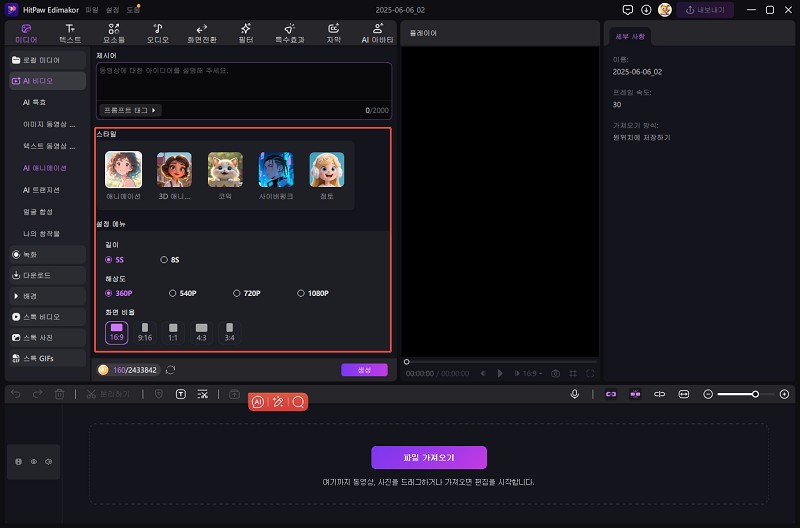The image size is (800, 528).
Task: Choose the 720P resolution radio button
Action: pos(237,293)
